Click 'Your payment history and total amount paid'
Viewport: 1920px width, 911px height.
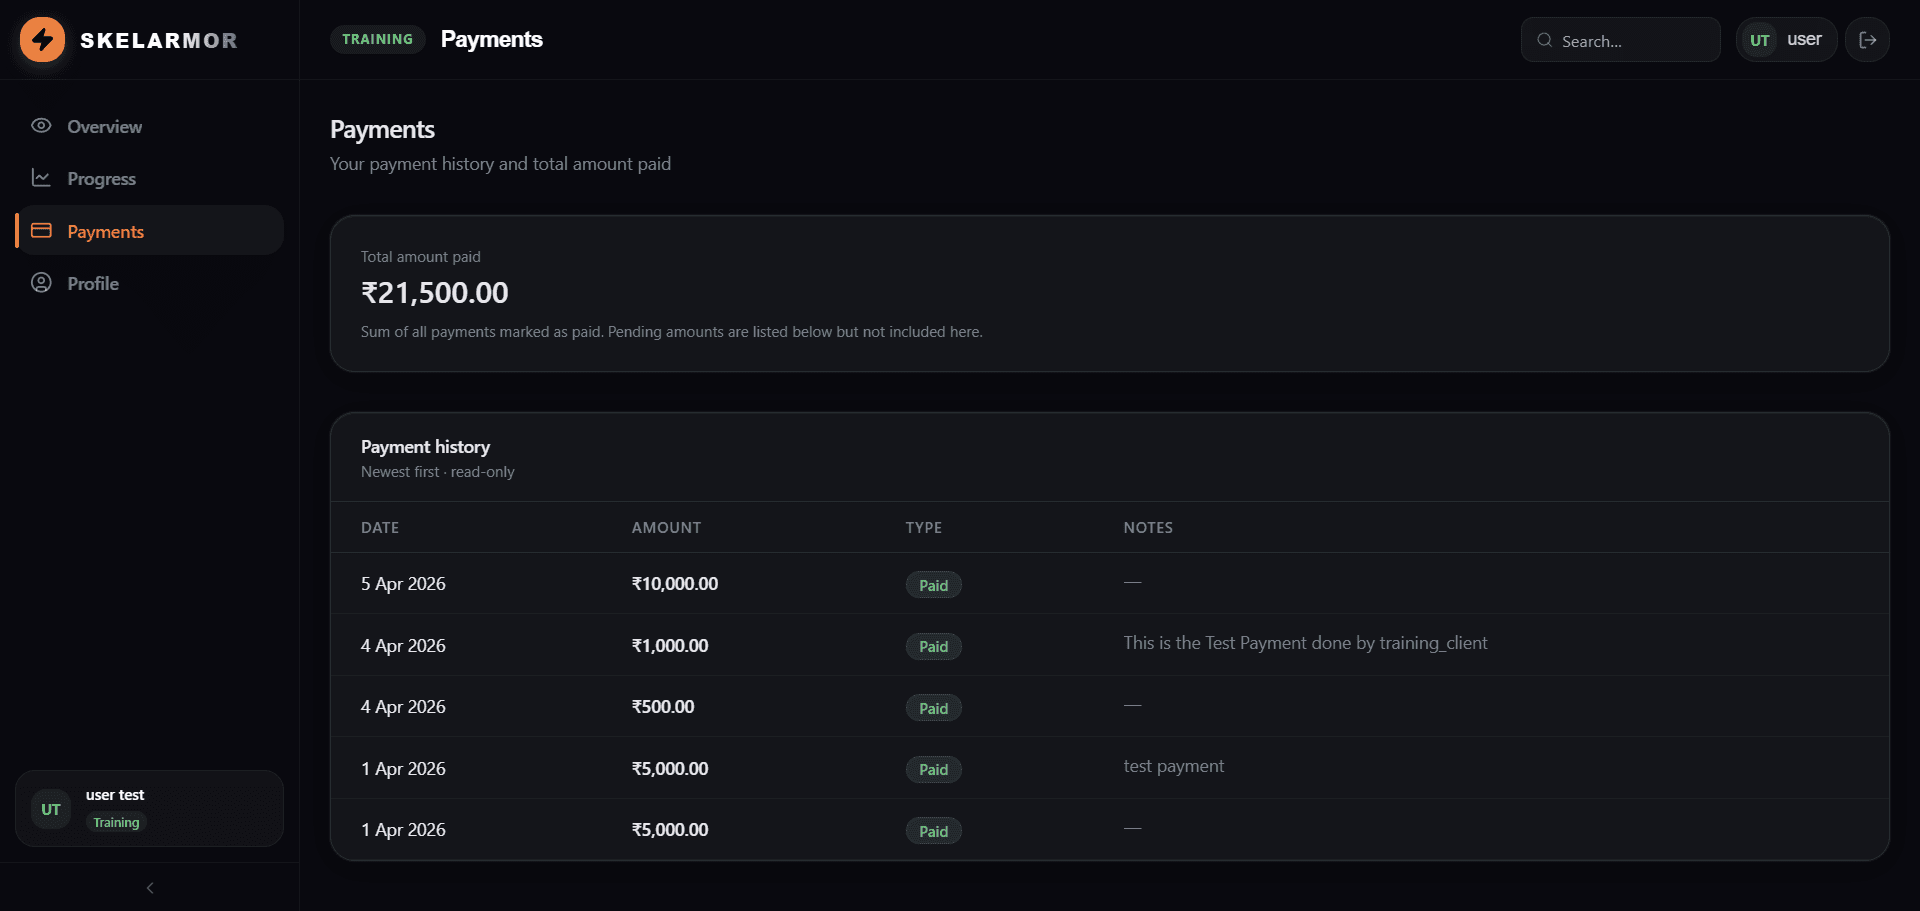point(500,164)
